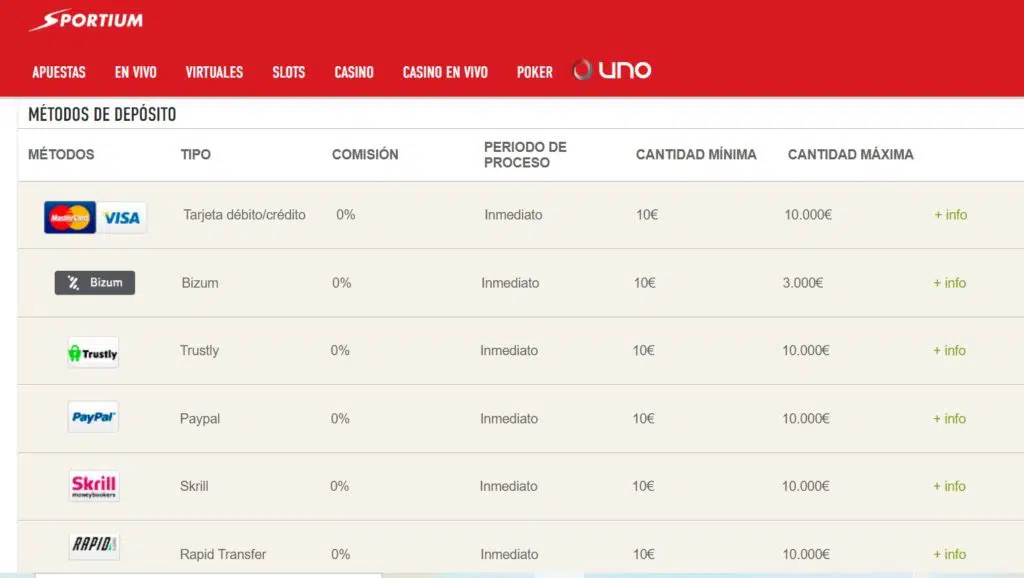Click the Métodos de Depósito heading
This screenshot has height=578, width=1024.
(x=102, y=114)
